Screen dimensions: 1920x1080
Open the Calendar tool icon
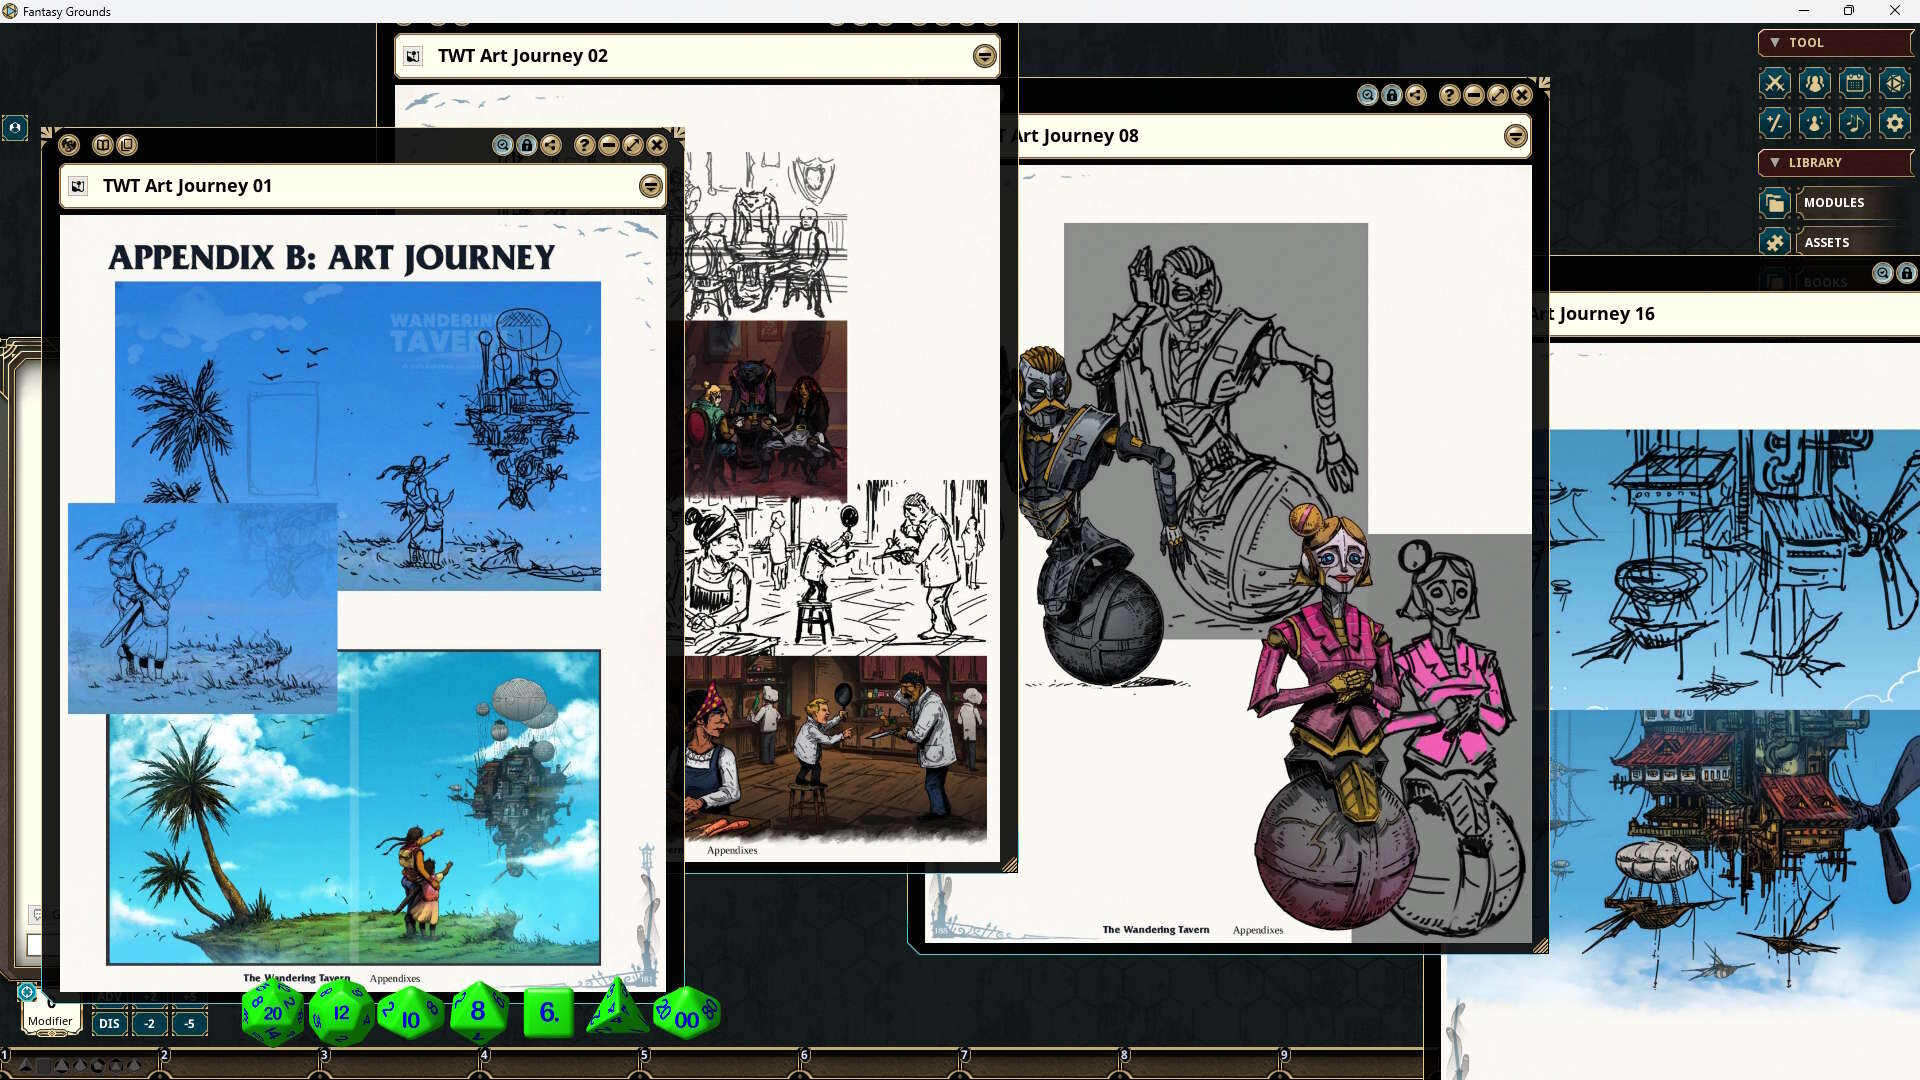1855,83
